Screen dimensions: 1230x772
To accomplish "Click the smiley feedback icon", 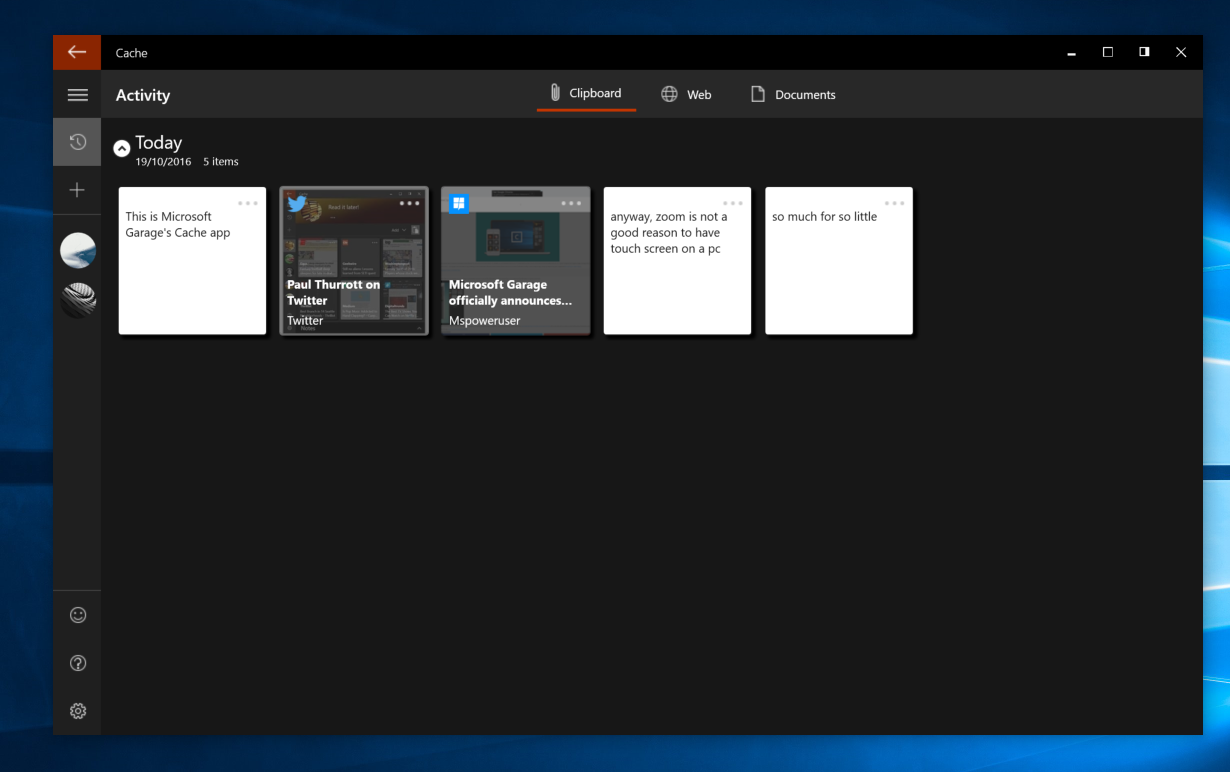I will (x=78, y=615).
